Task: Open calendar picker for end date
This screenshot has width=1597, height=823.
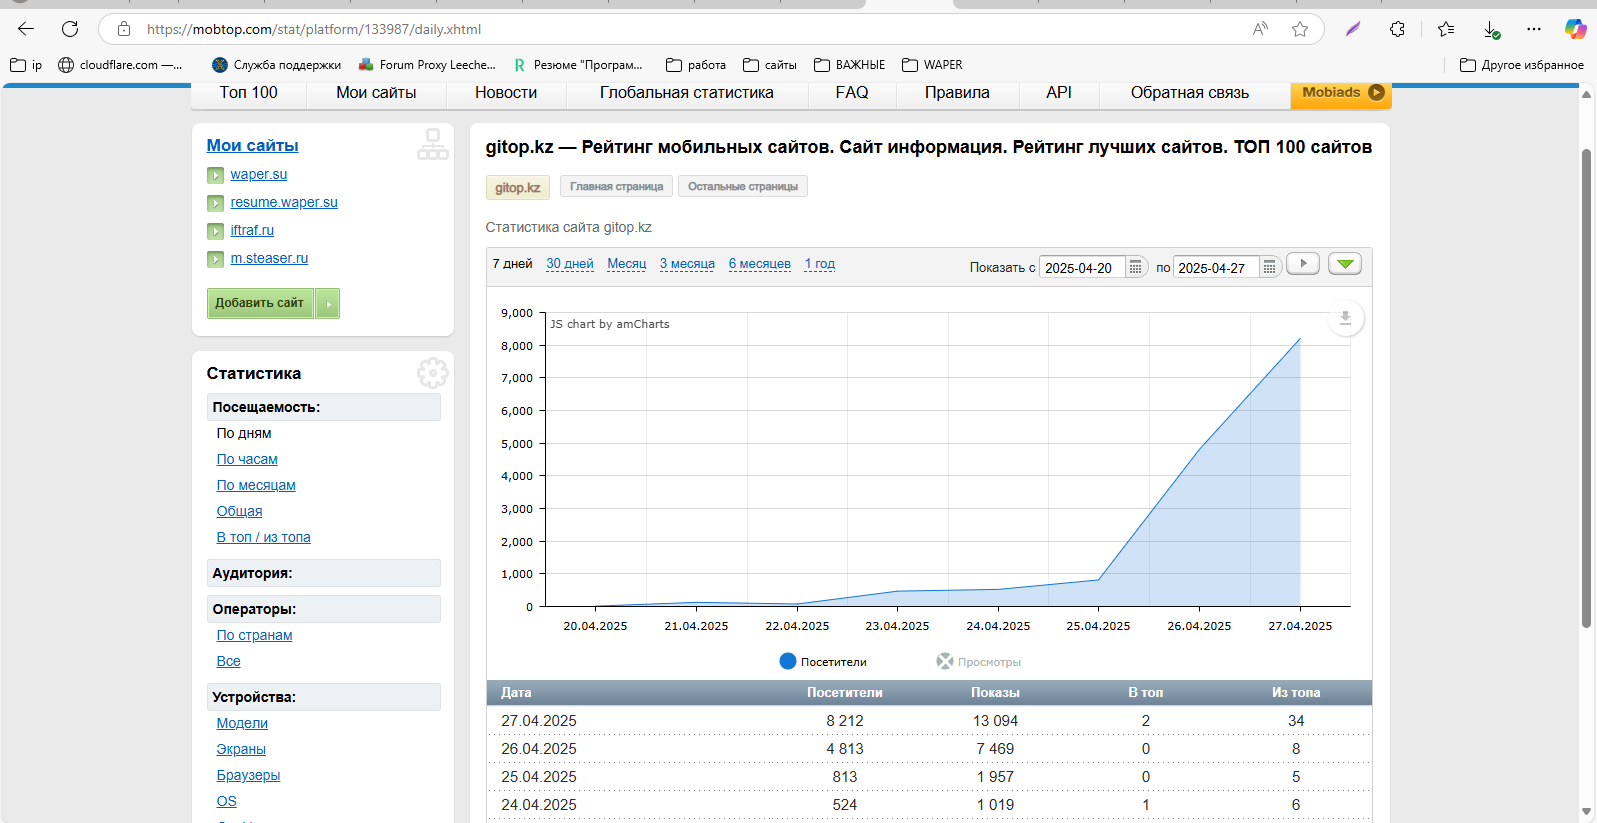Action: 1269,268
